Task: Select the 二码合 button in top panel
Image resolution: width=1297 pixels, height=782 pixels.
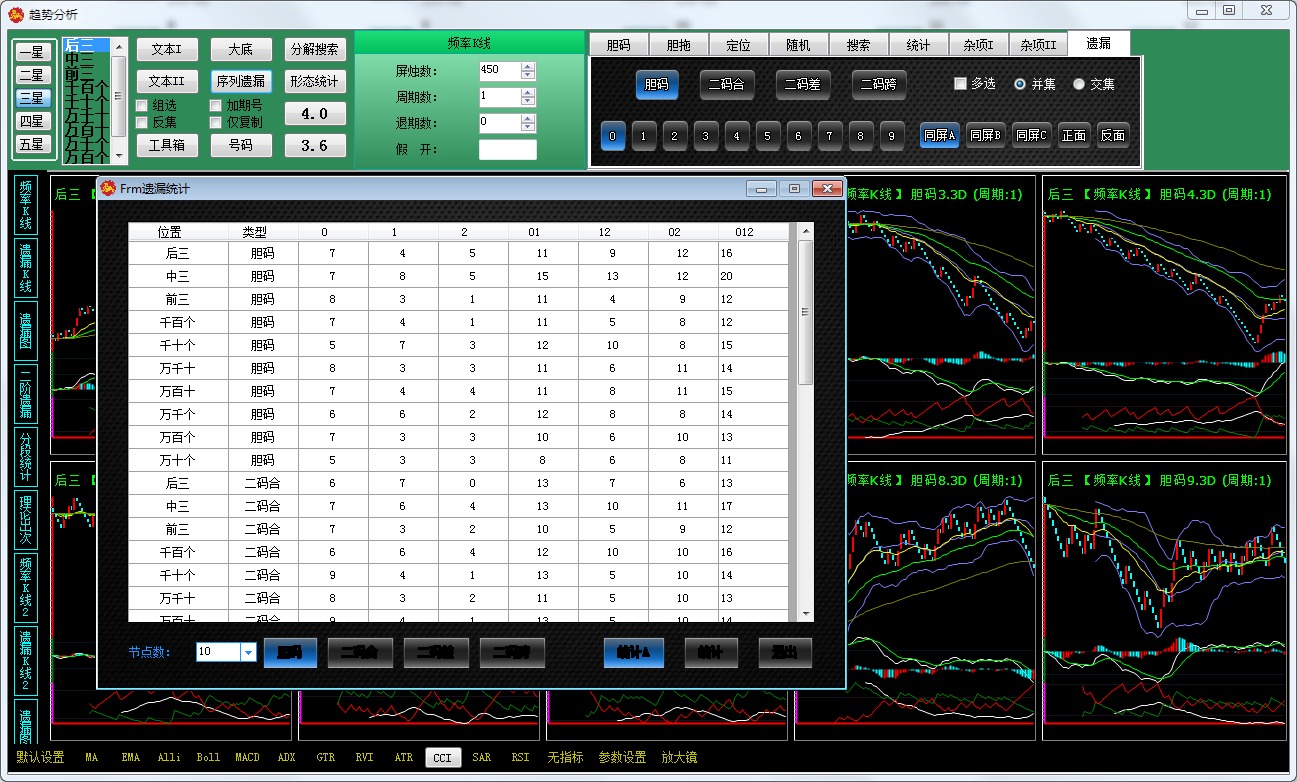Action: coord(727,85)
